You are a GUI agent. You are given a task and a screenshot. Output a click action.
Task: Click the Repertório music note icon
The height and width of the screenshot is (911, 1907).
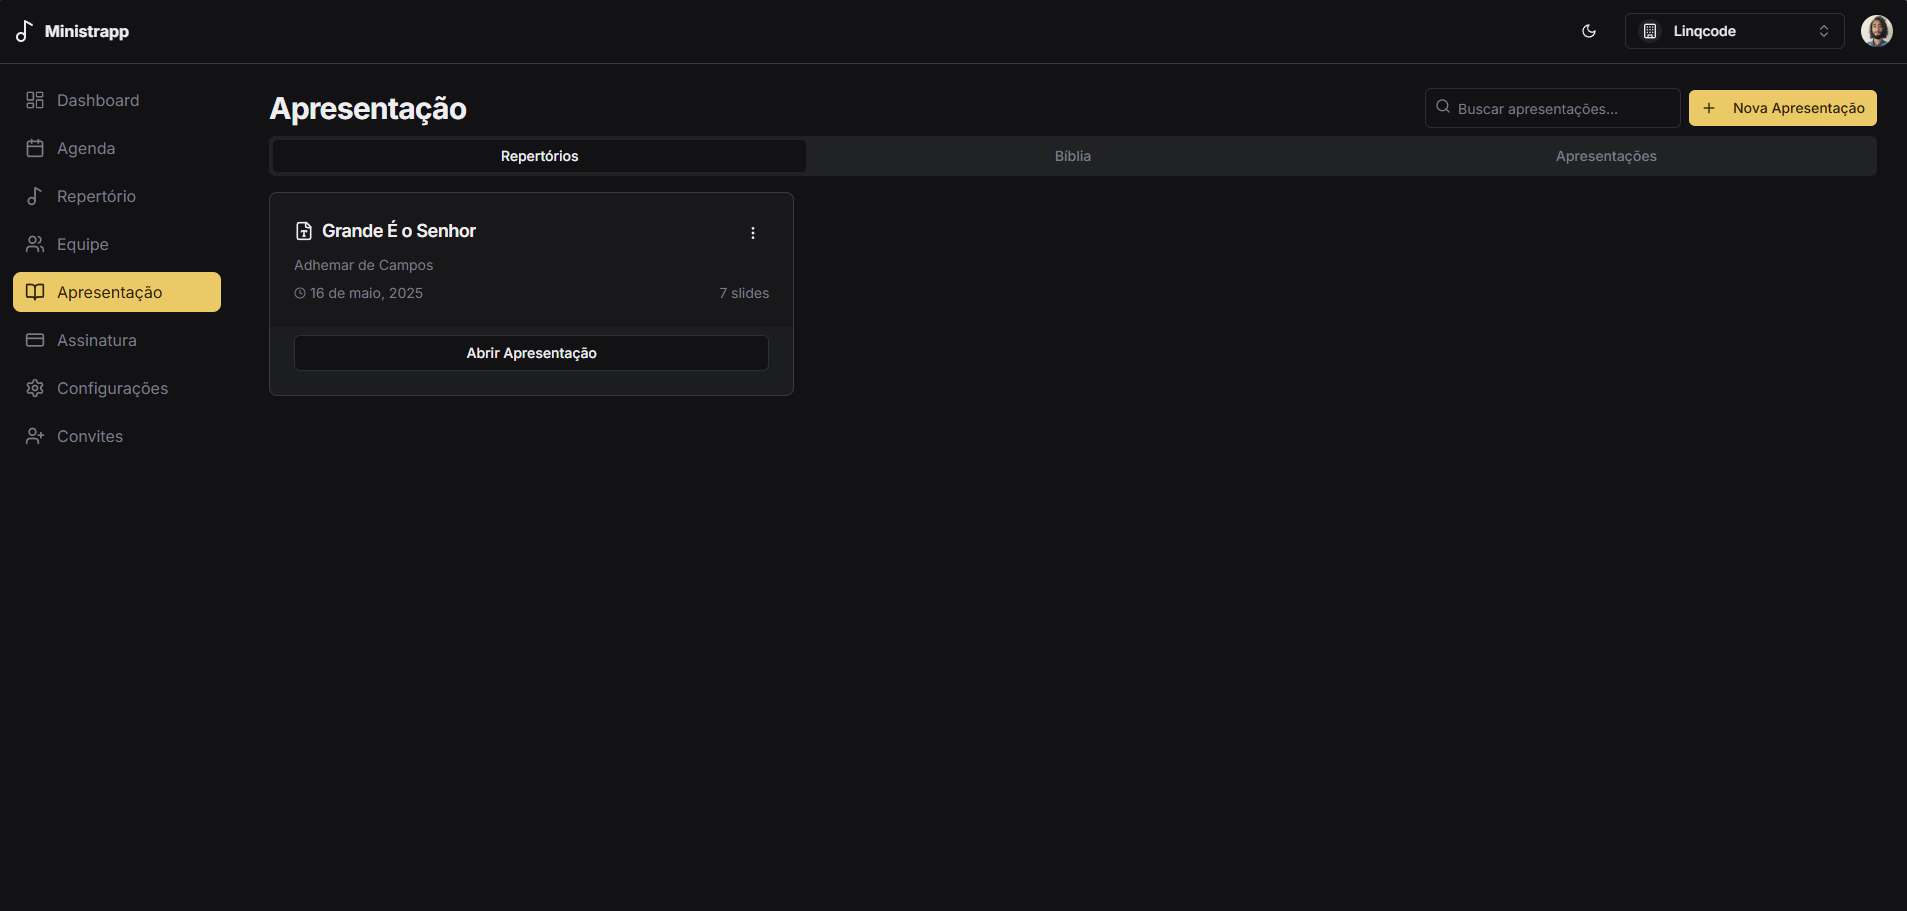point(35,196)
